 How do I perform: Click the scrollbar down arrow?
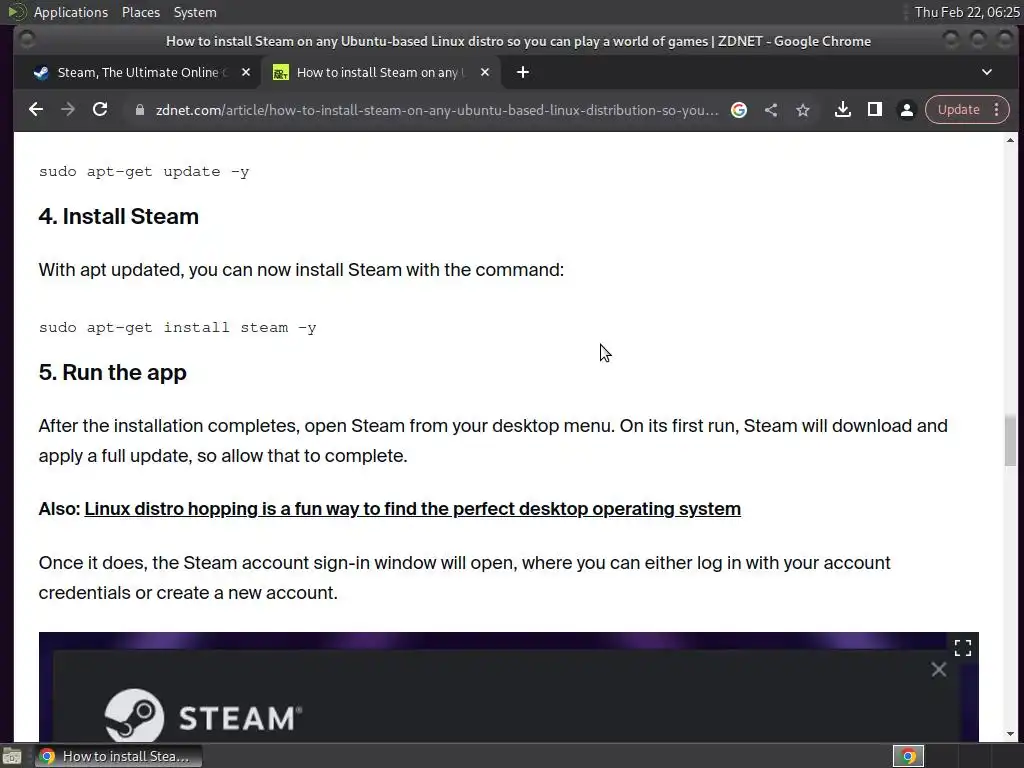(x=1010, y=734)
